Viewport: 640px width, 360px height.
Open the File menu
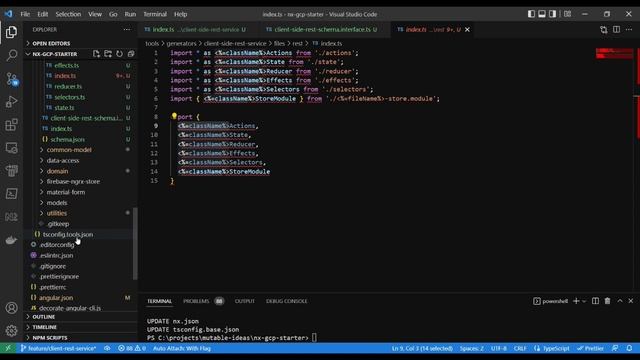(x=25, y=14)
